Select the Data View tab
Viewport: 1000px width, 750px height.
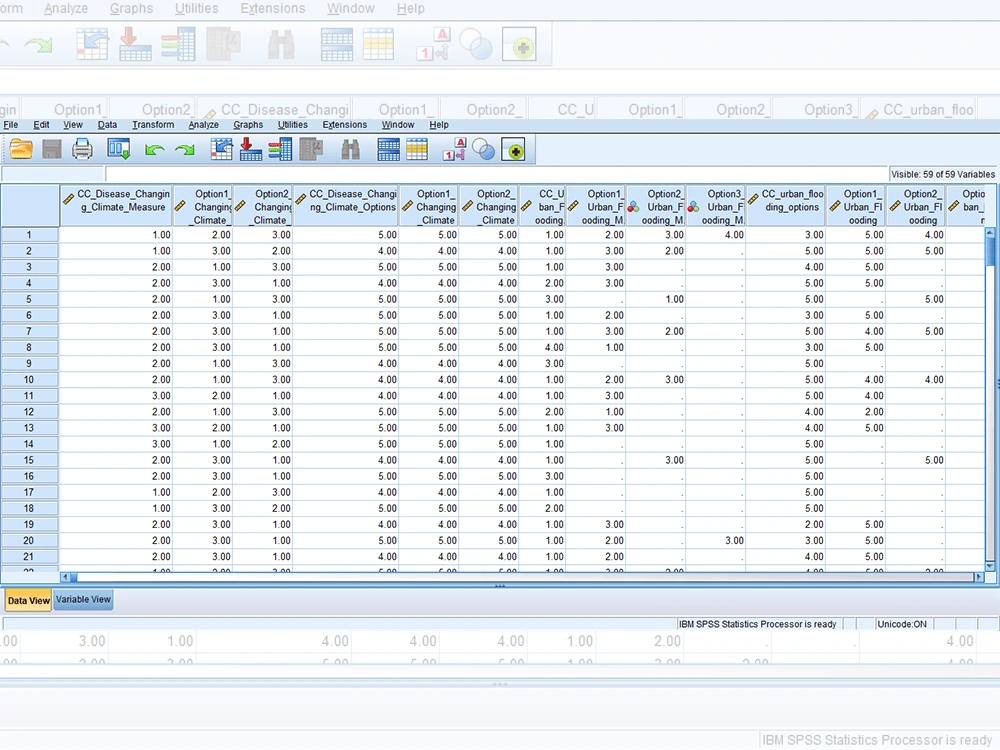pyautogui.click(x=28, y=600)
